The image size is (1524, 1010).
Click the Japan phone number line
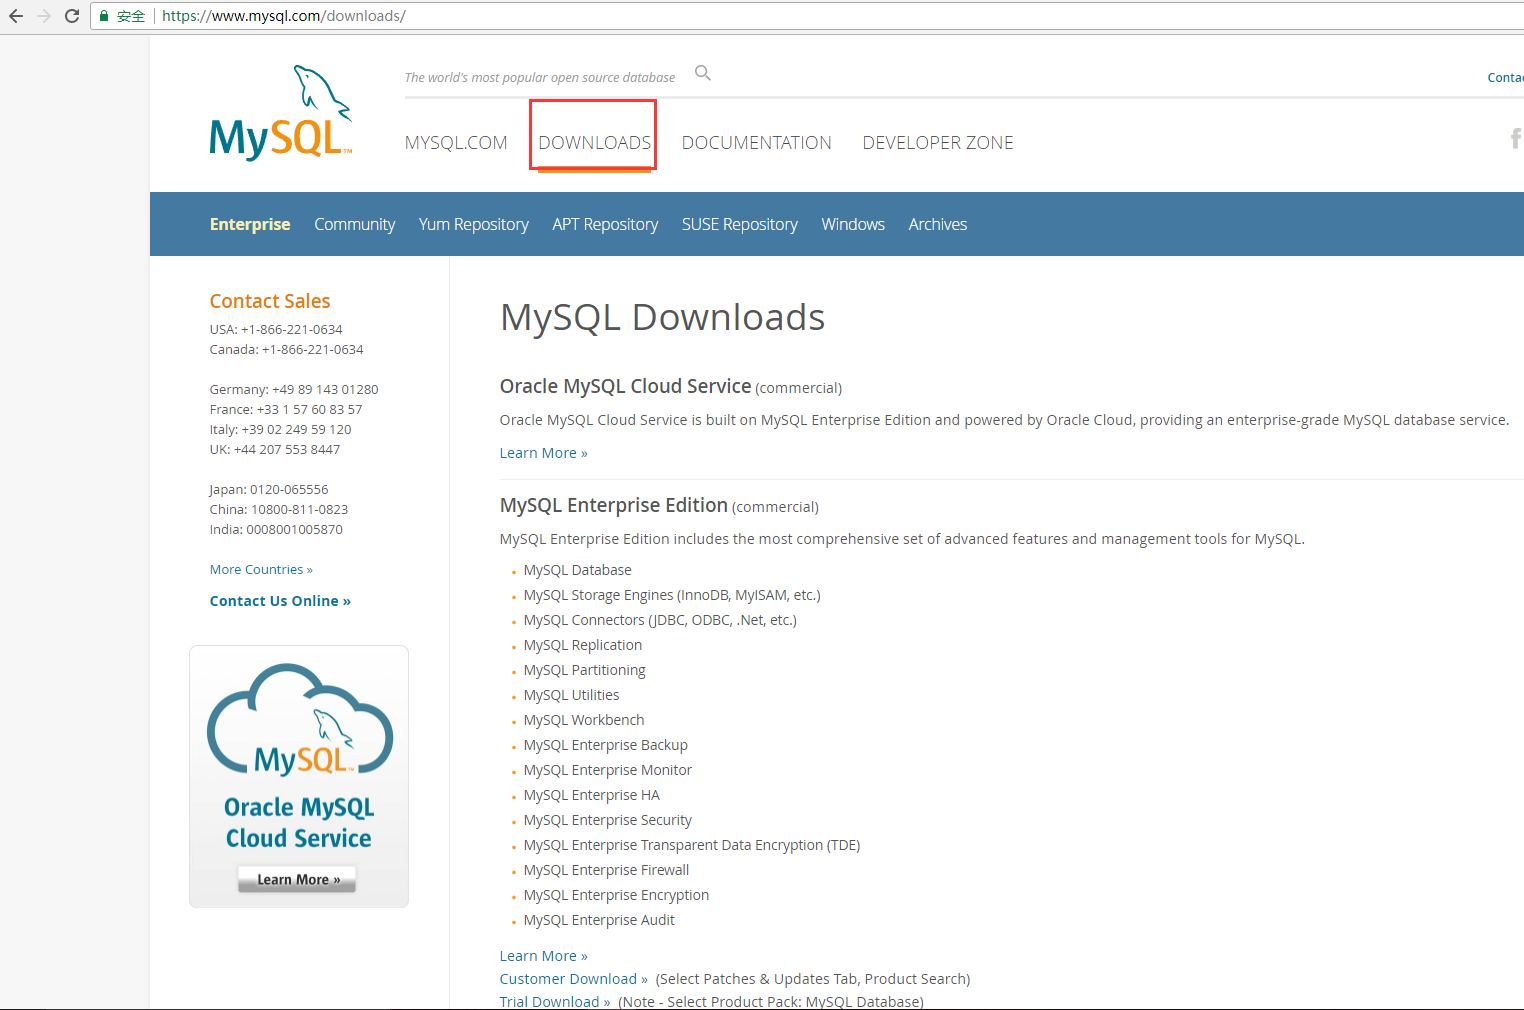(269, 489)
